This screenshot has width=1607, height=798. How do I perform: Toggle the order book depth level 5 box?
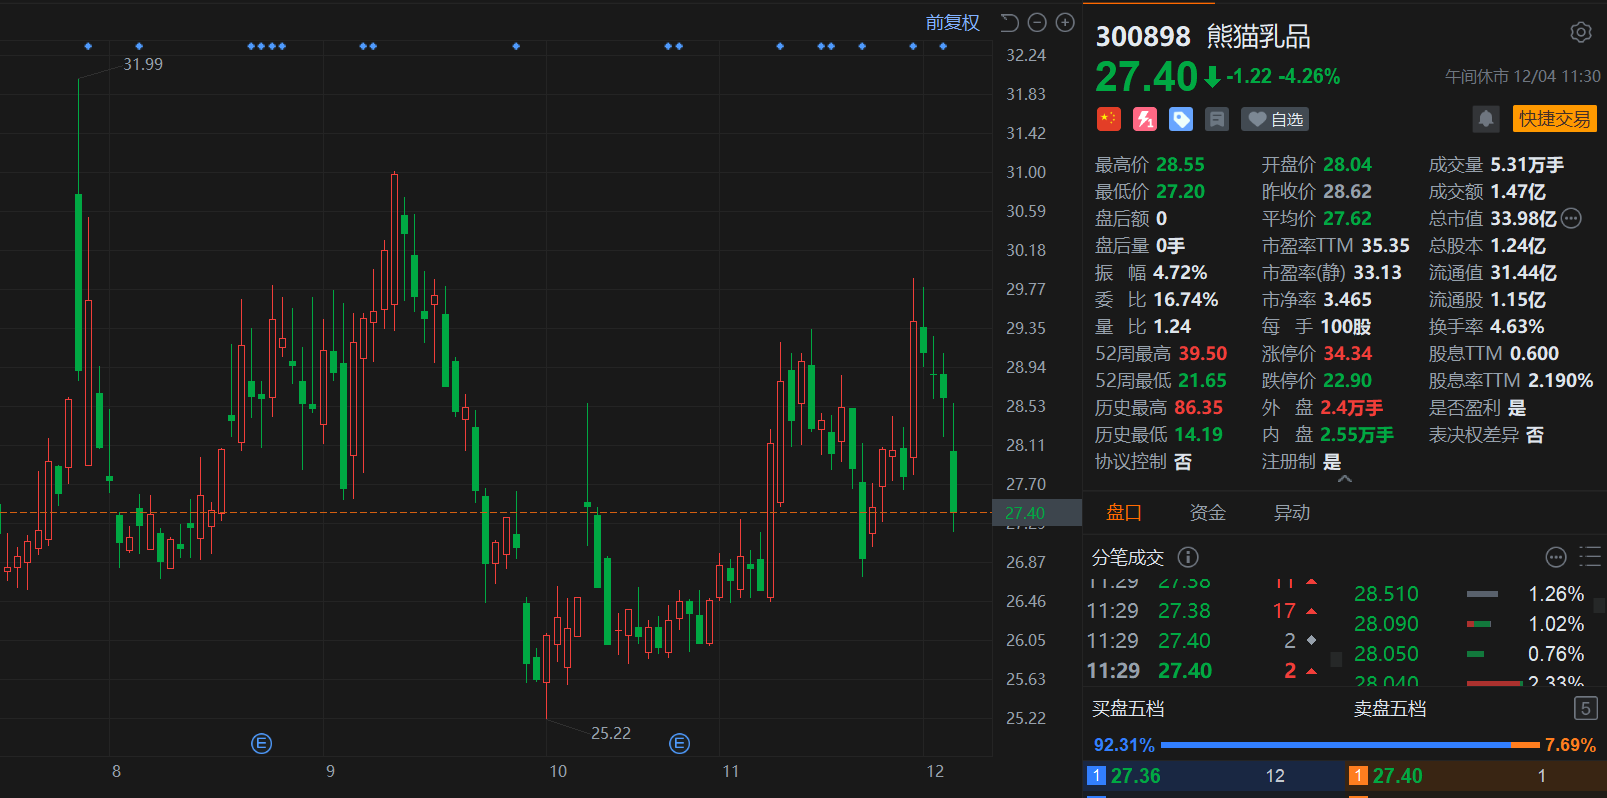[1585, 709]
